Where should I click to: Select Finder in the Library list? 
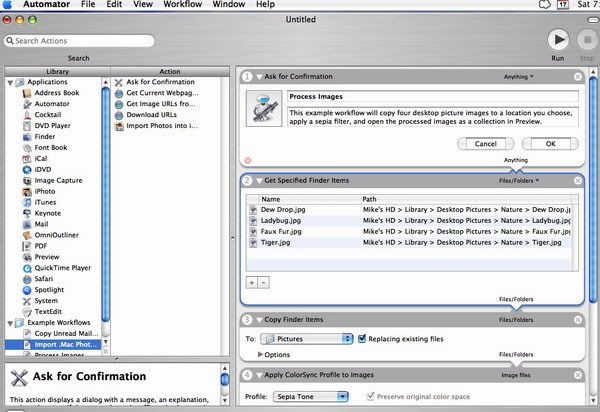[45, 137]
